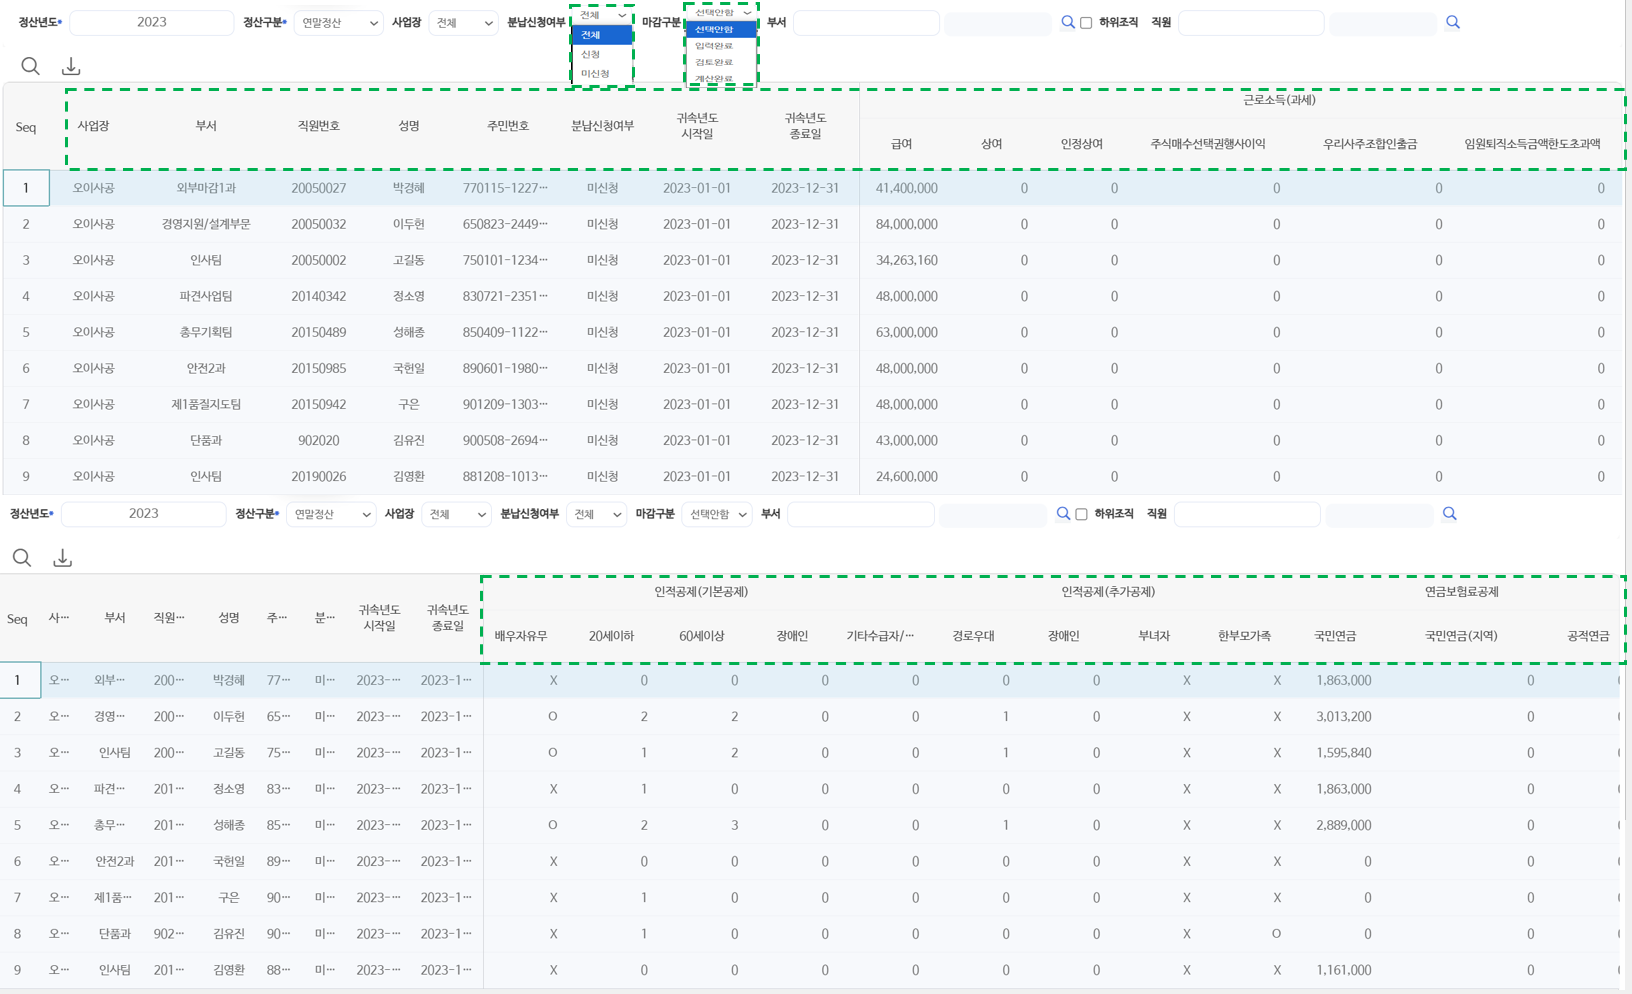Click the 직원번호 column header in the upper table

pos(319,126)
